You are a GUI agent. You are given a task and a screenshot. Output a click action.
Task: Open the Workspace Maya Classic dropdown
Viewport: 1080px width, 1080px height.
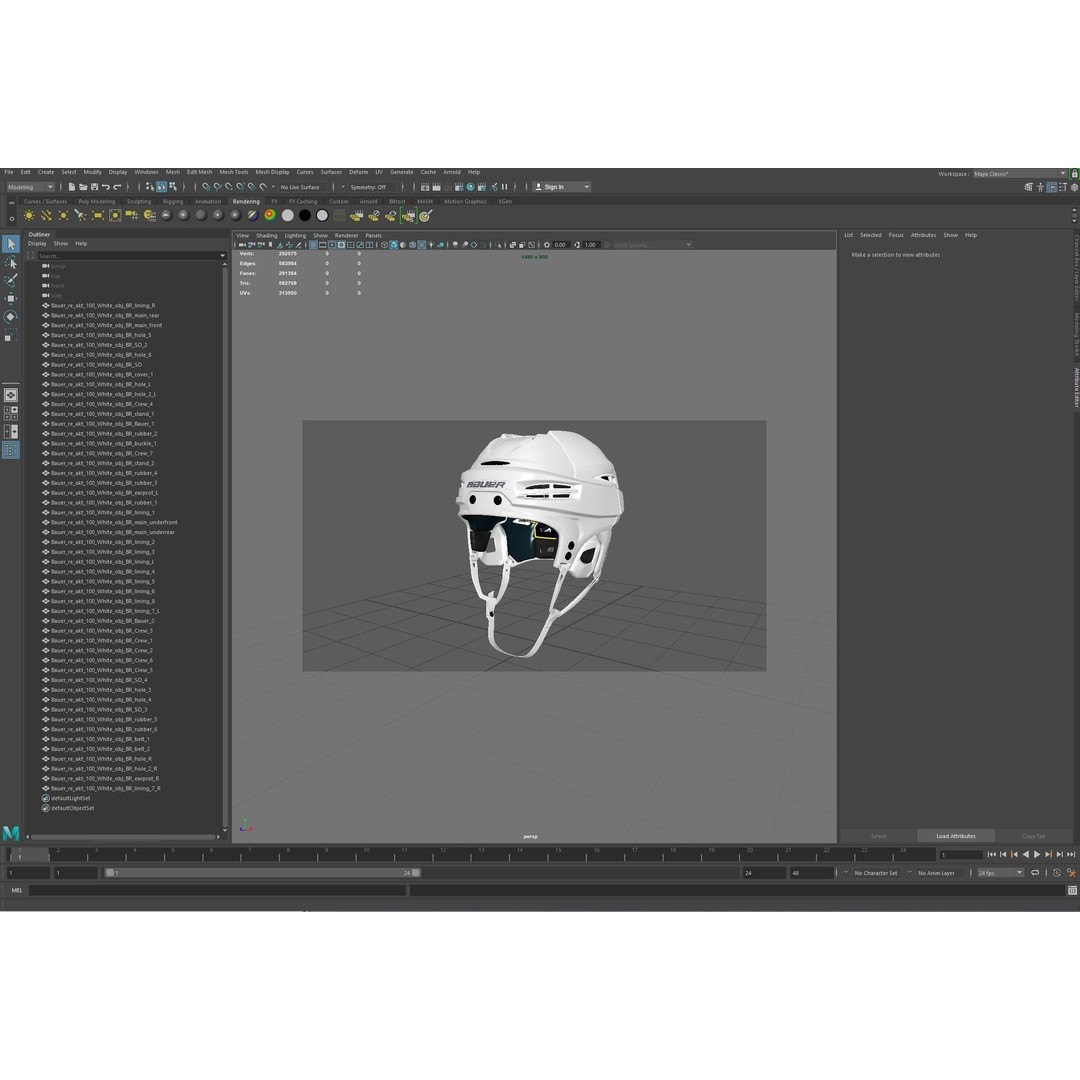[1019, 174]
